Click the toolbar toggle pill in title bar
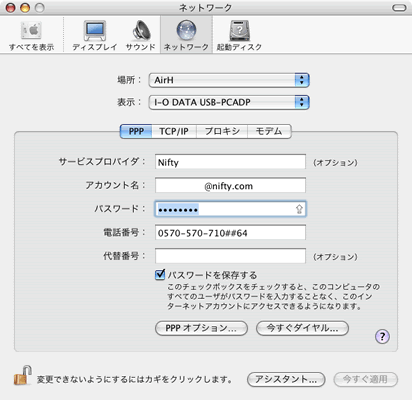 pos(399,8)
